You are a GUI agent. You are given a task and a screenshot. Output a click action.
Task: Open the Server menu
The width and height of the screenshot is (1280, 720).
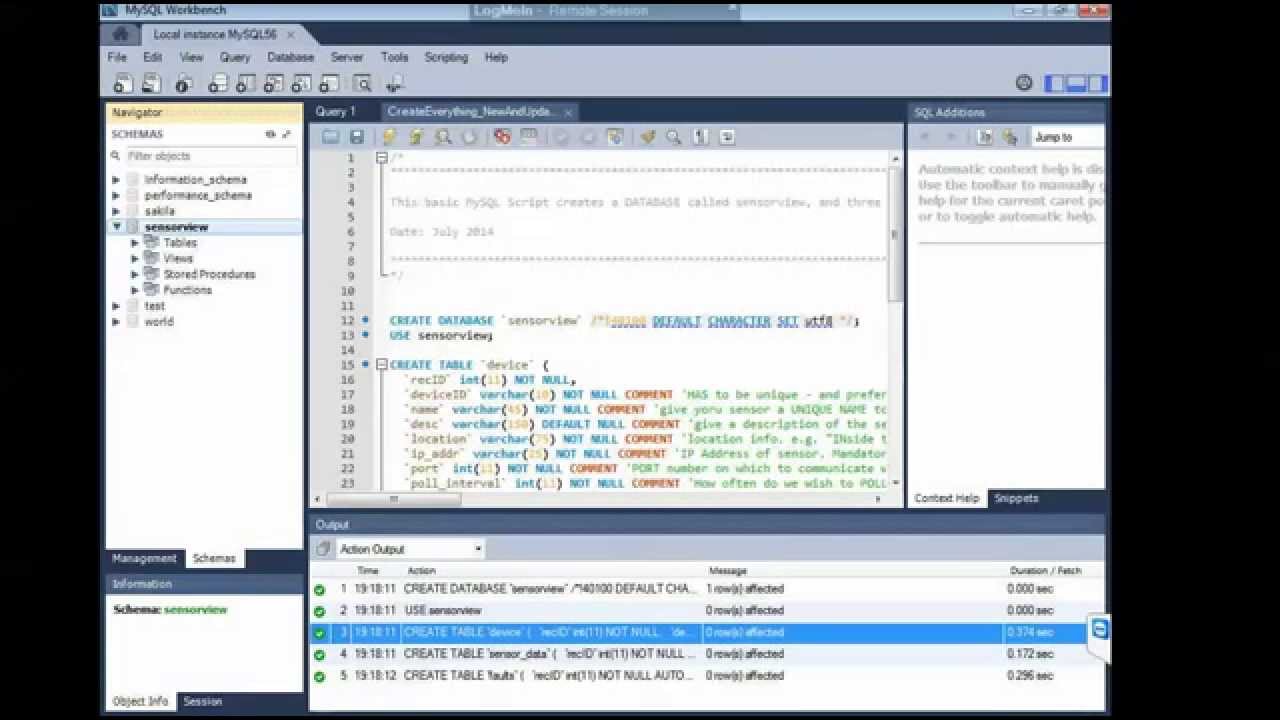tap(347, 58)
